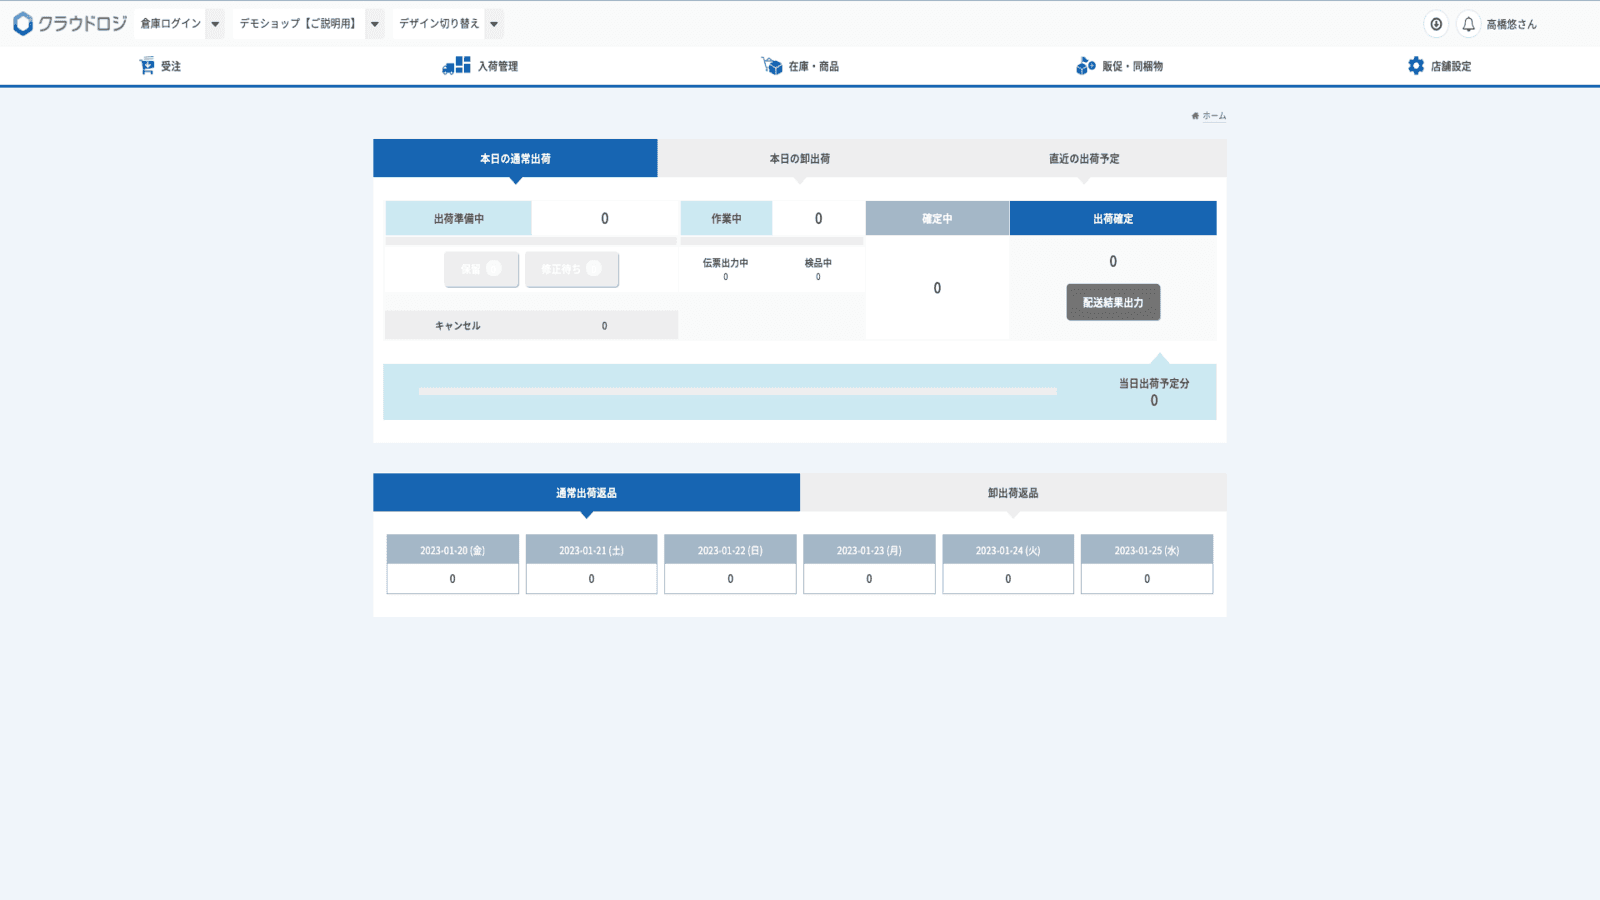Expand the 倉庫ログイン dropdown
This screenshot has width=1600, height=900.
click(215, 24)
